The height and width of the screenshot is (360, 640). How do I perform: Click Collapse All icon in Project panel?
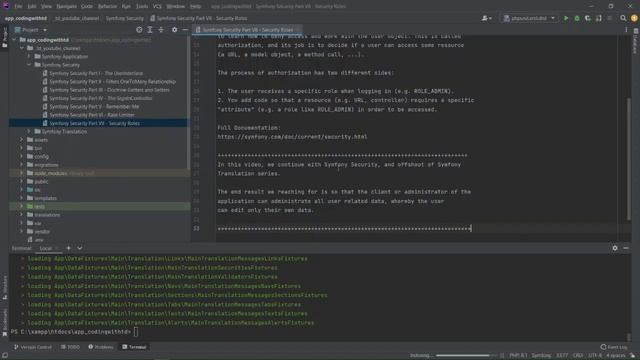(161, 30)
